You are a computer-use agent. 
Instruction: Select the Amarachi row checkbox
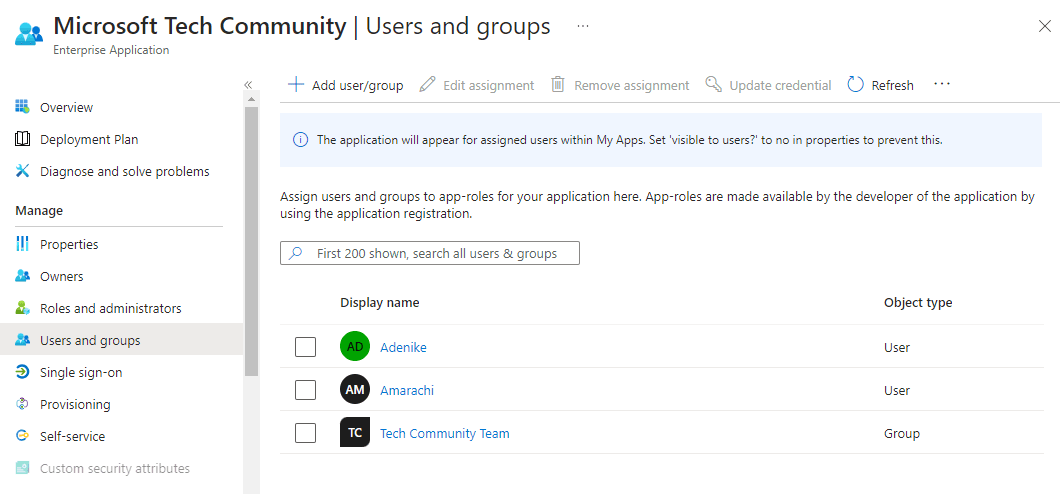coord(305,390)
